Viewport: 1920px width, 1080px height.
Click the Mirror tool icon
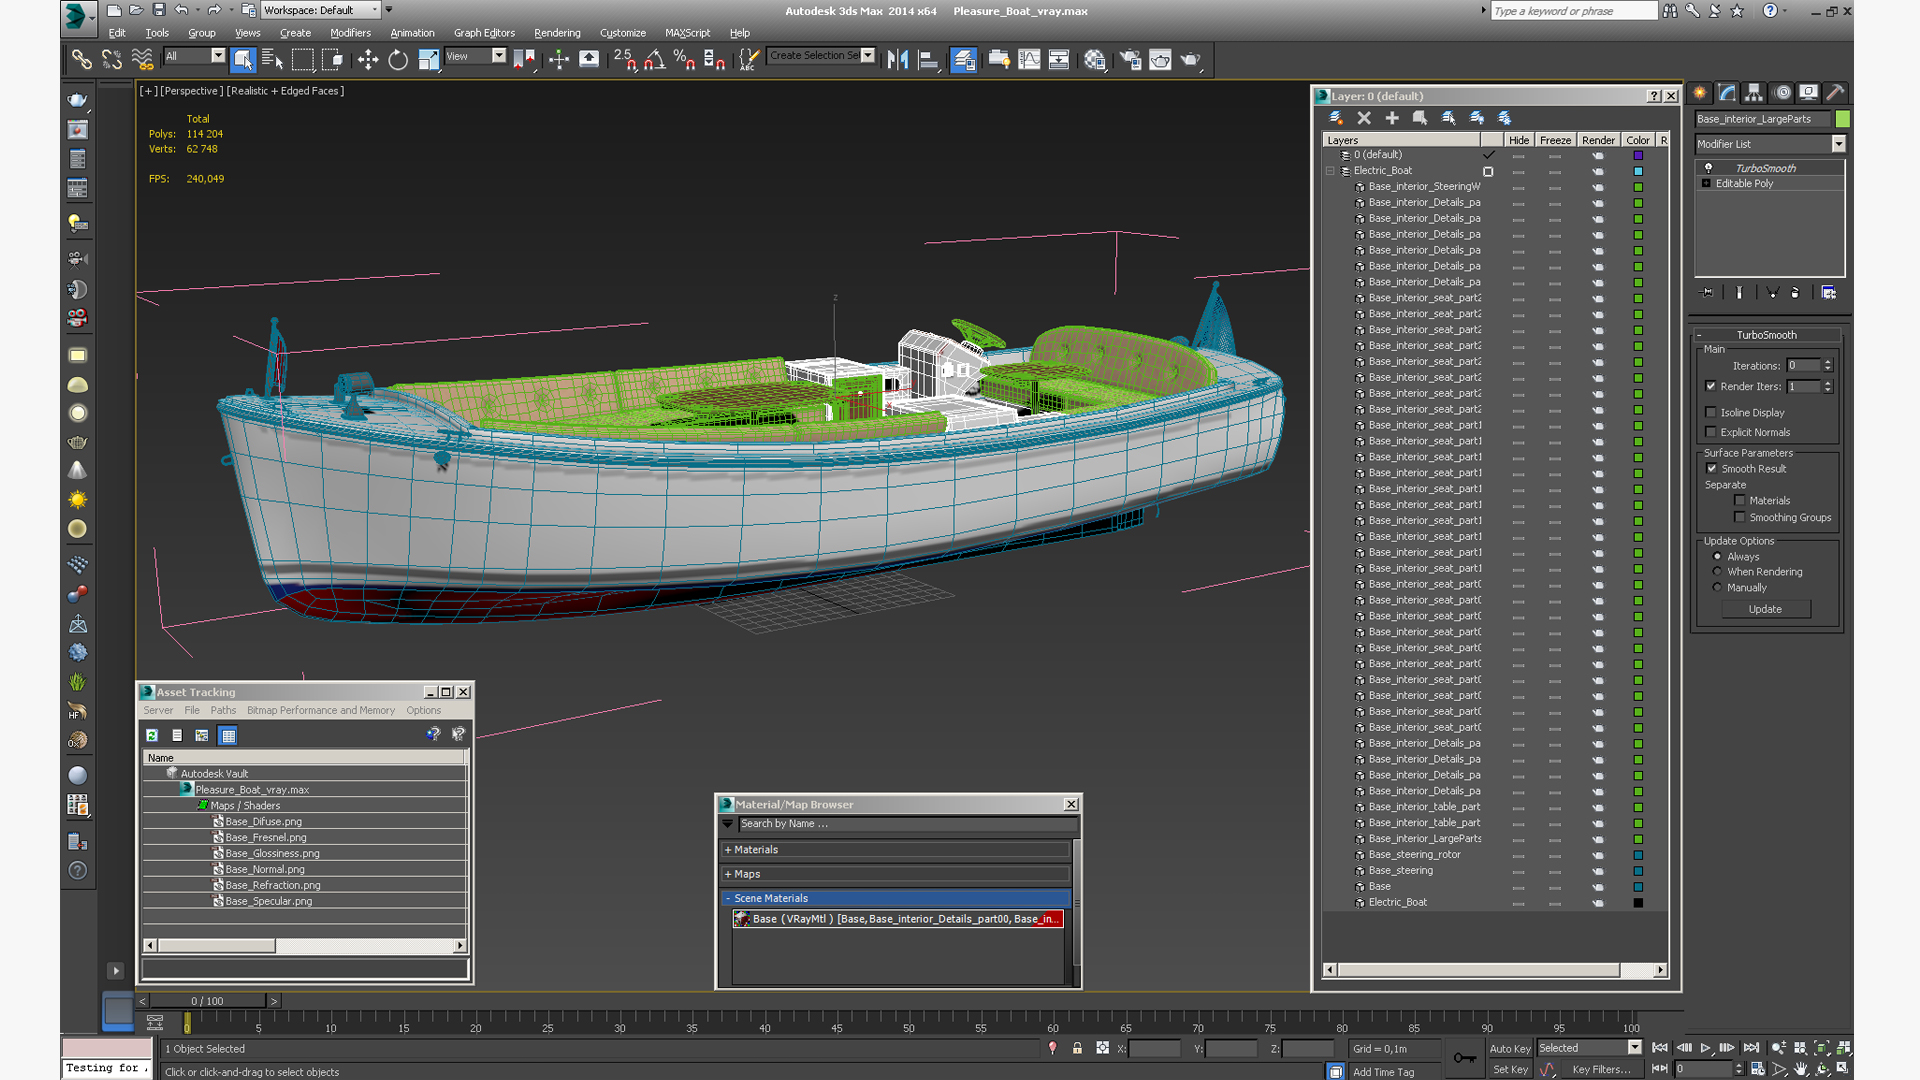coord(898,60)
